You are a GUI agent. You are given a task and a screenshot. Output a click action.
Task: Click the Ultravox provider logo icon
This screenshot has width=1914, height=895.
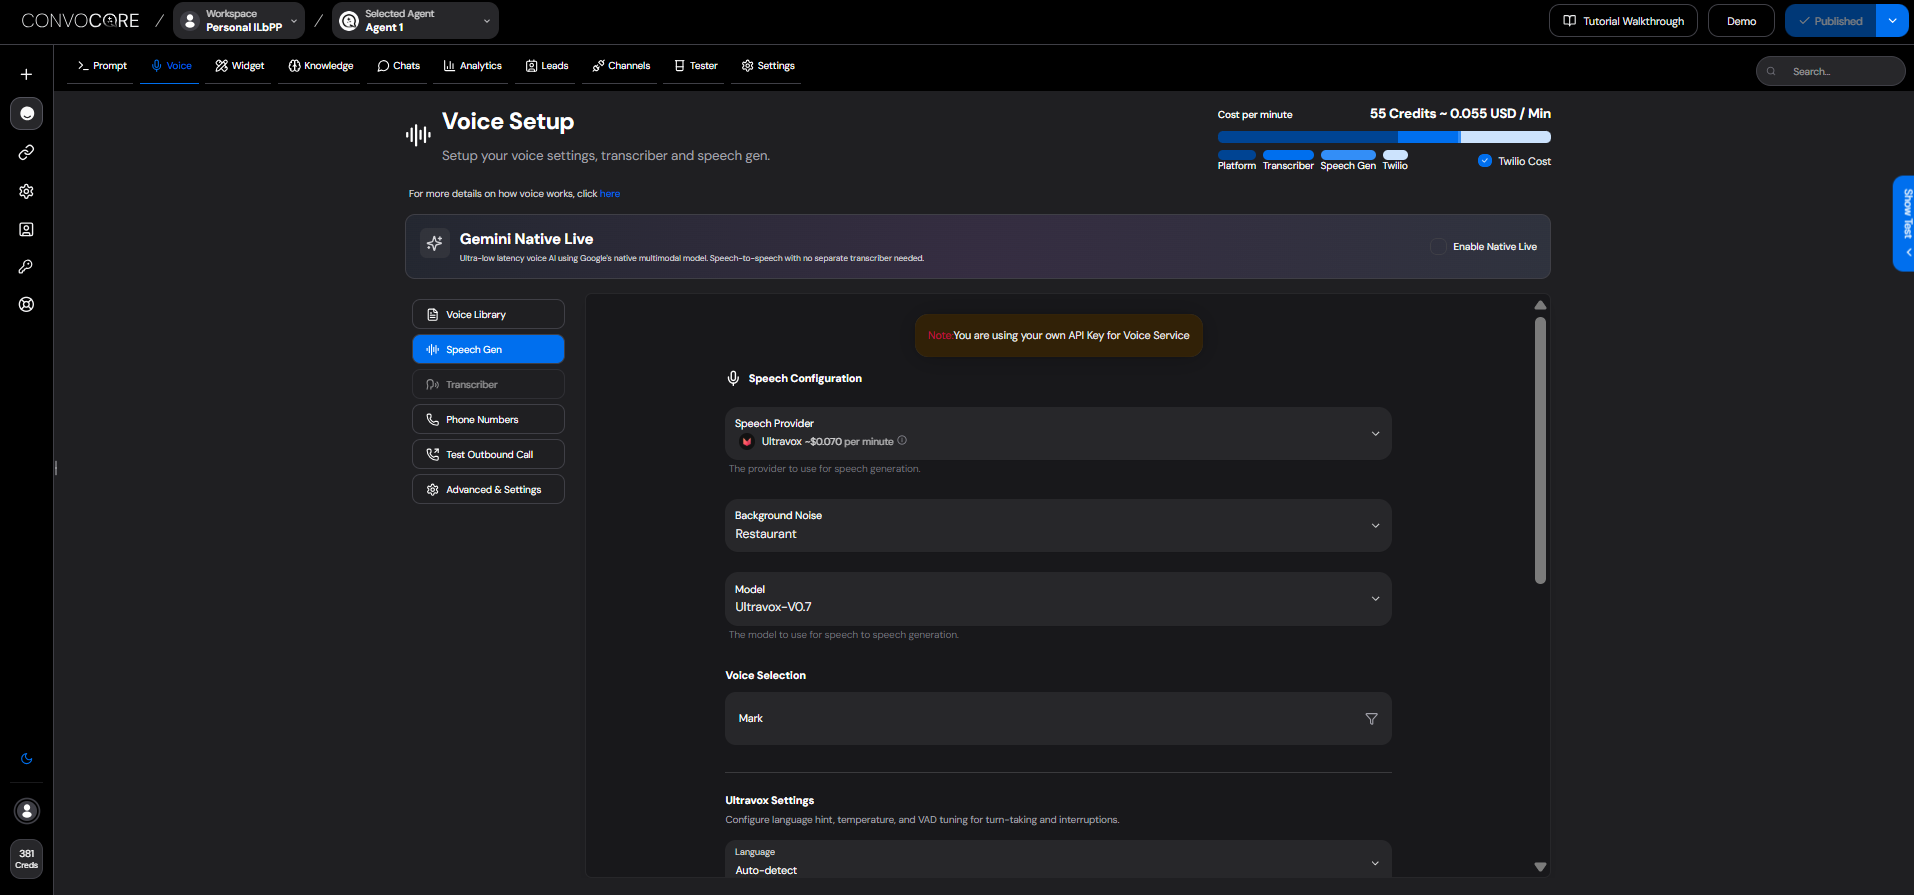click(x=747, y=441)
